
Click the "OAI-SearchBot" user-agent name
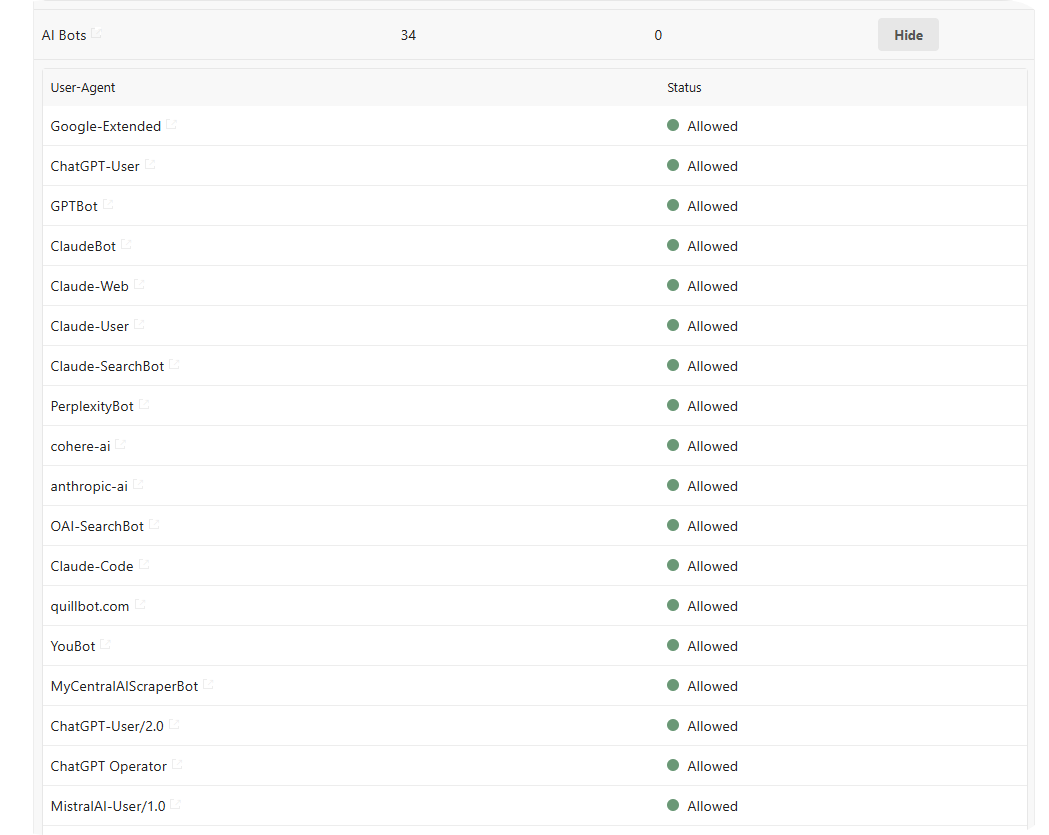point(97,527)
